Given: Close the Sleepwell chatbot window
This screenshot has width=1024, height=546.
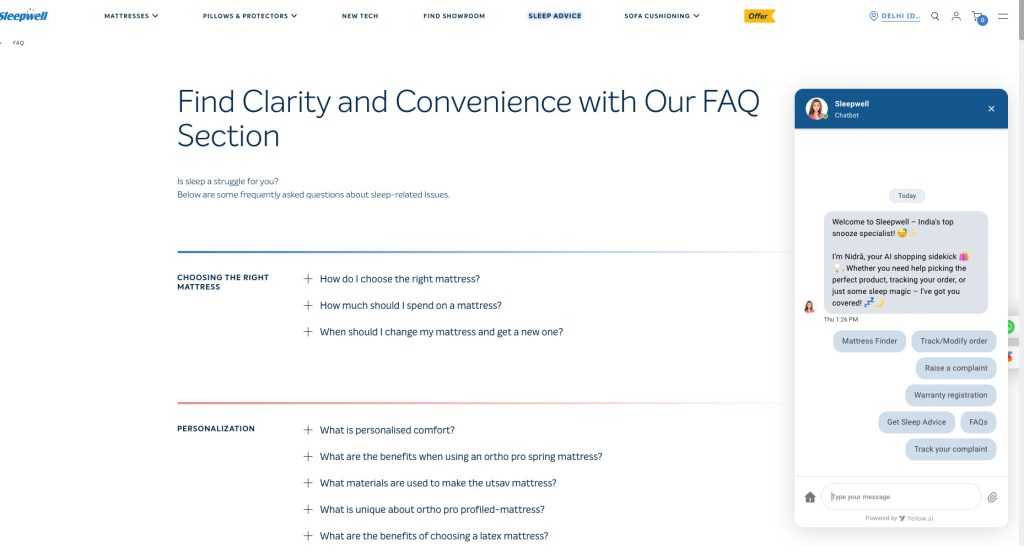Looking at the screenshot, I should coord(991,109).
